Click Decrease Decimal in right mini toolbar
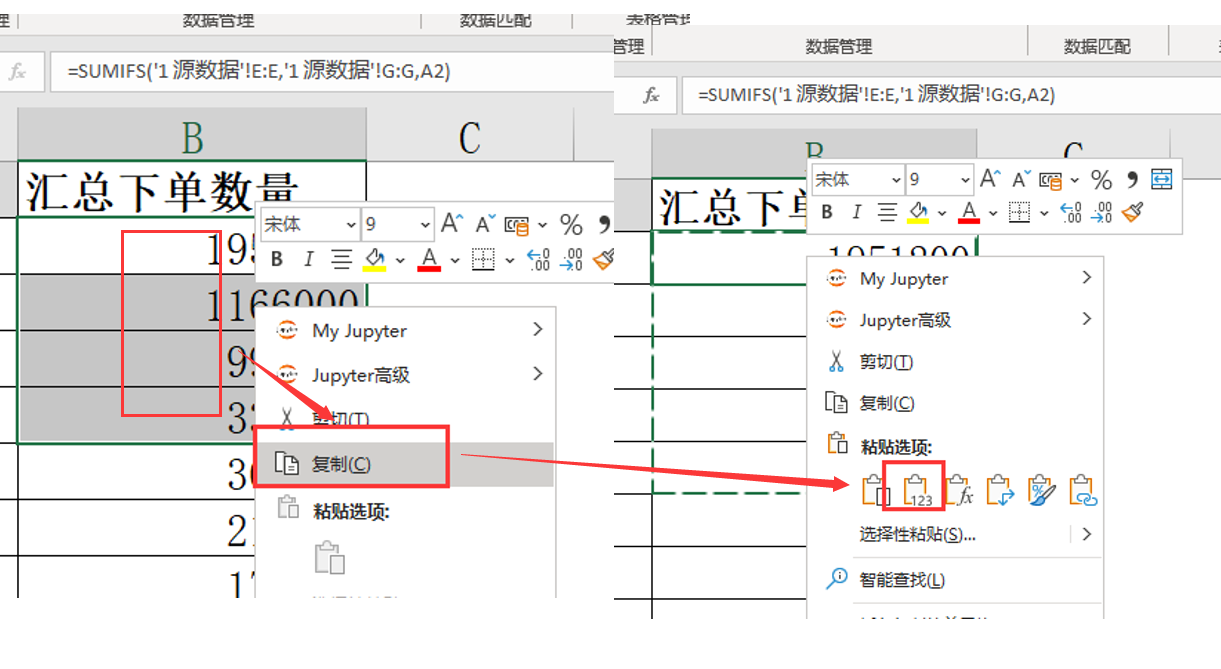1221x669 pixels. (1102, 212)
